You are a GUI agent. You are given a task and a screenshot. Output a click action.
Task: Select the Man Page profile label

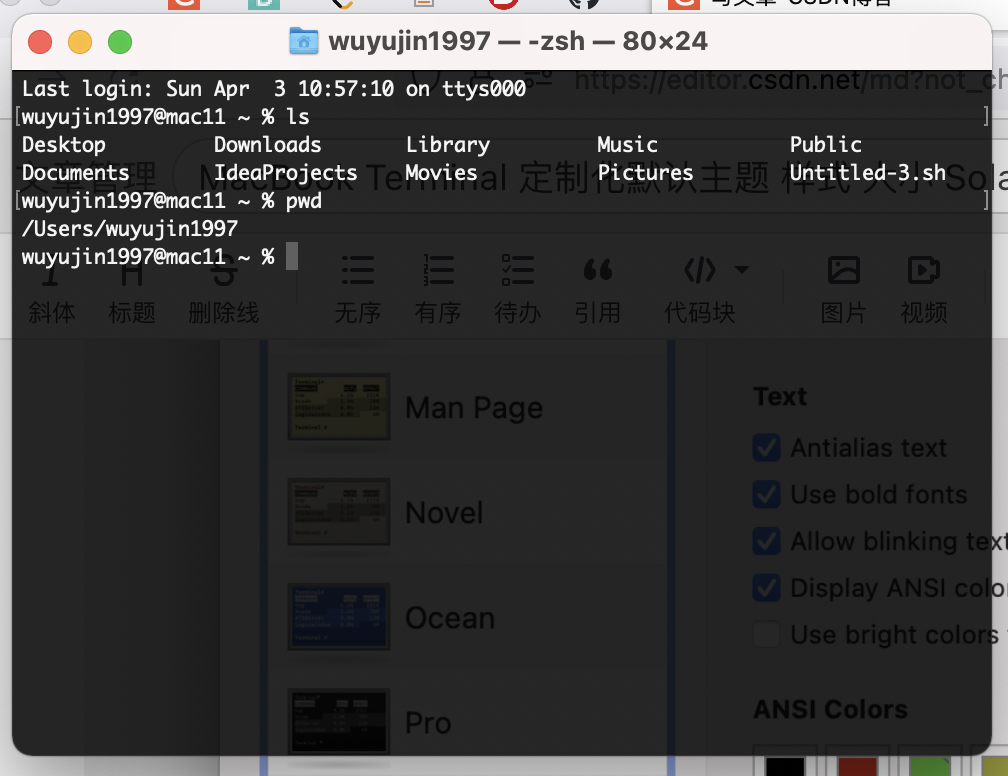(474, 408)
